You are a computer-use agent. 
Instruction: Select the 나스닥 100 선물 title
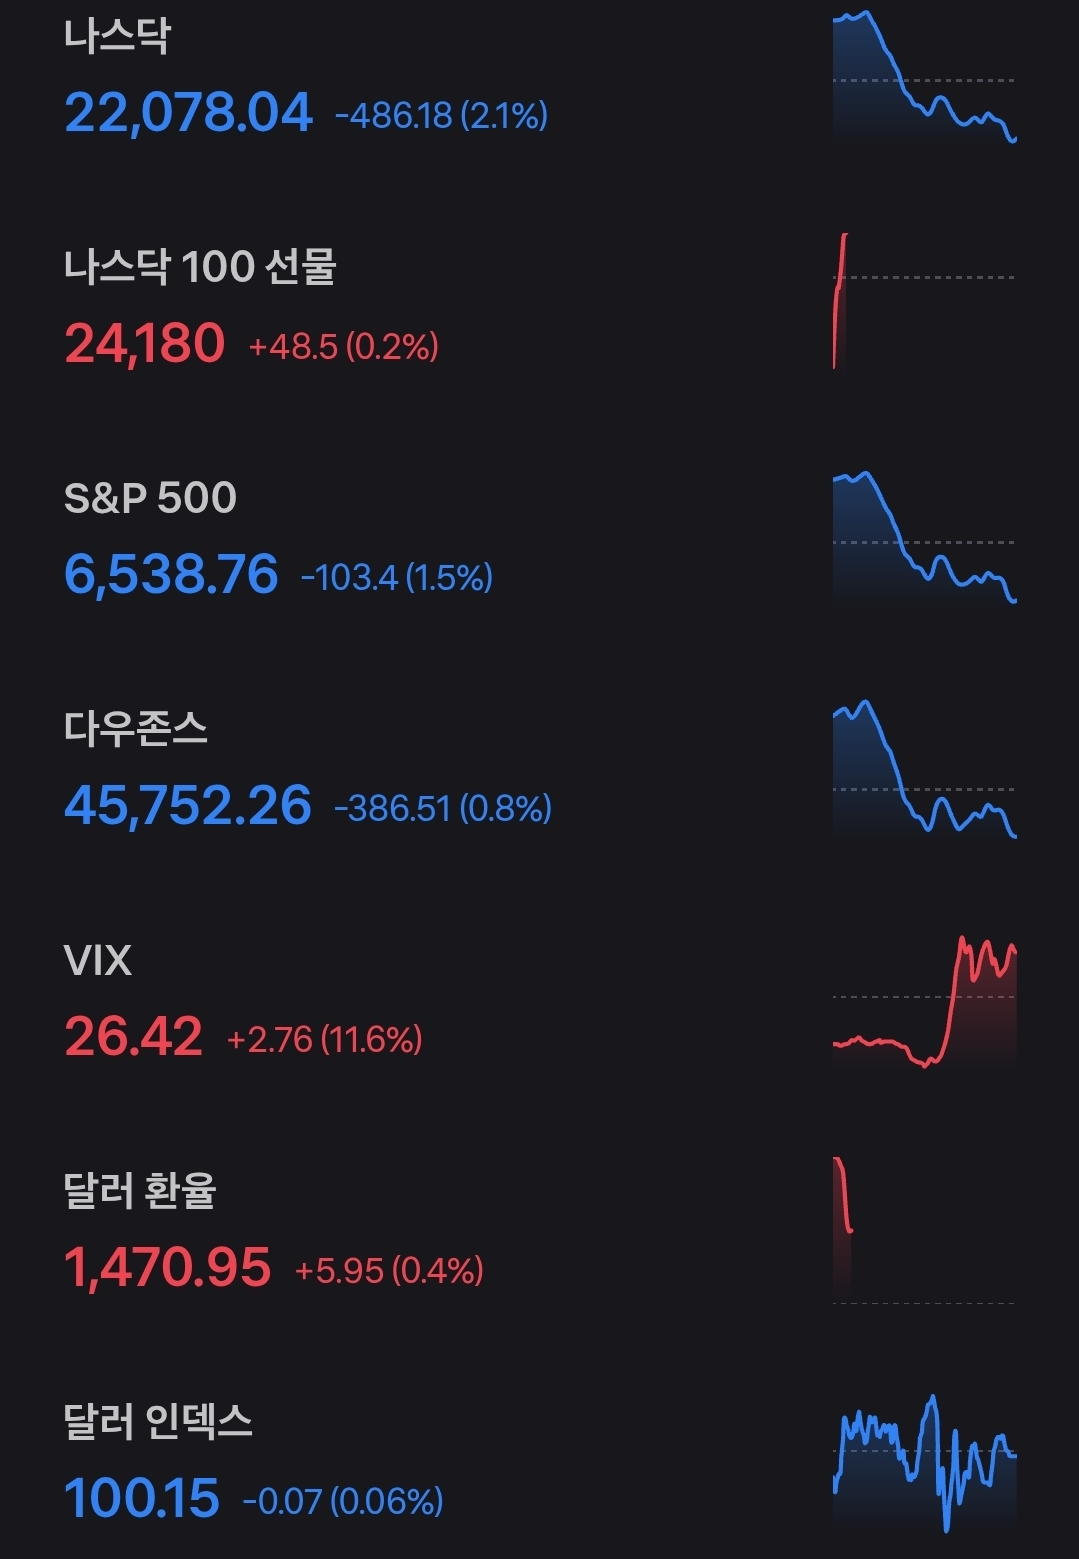[200, 267]
